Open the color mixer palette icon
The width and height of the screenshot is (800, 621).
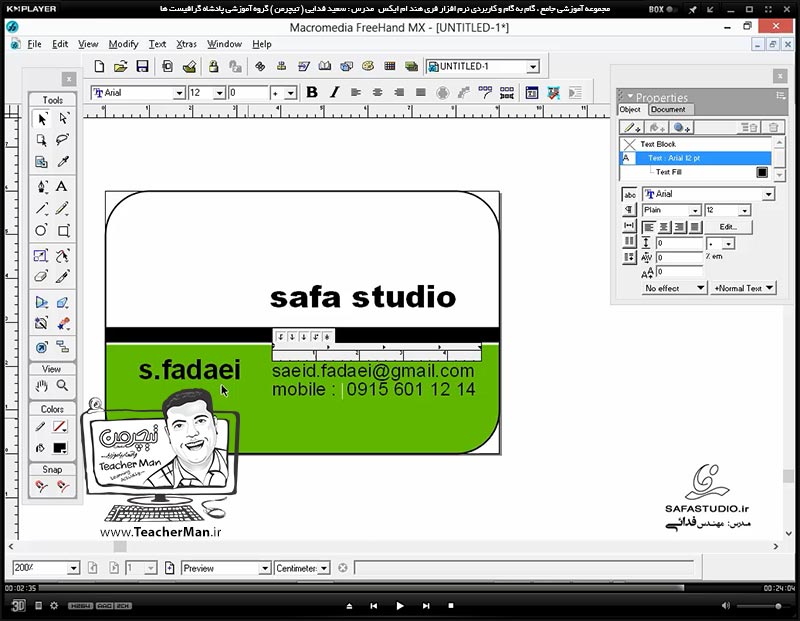[367, 66]
